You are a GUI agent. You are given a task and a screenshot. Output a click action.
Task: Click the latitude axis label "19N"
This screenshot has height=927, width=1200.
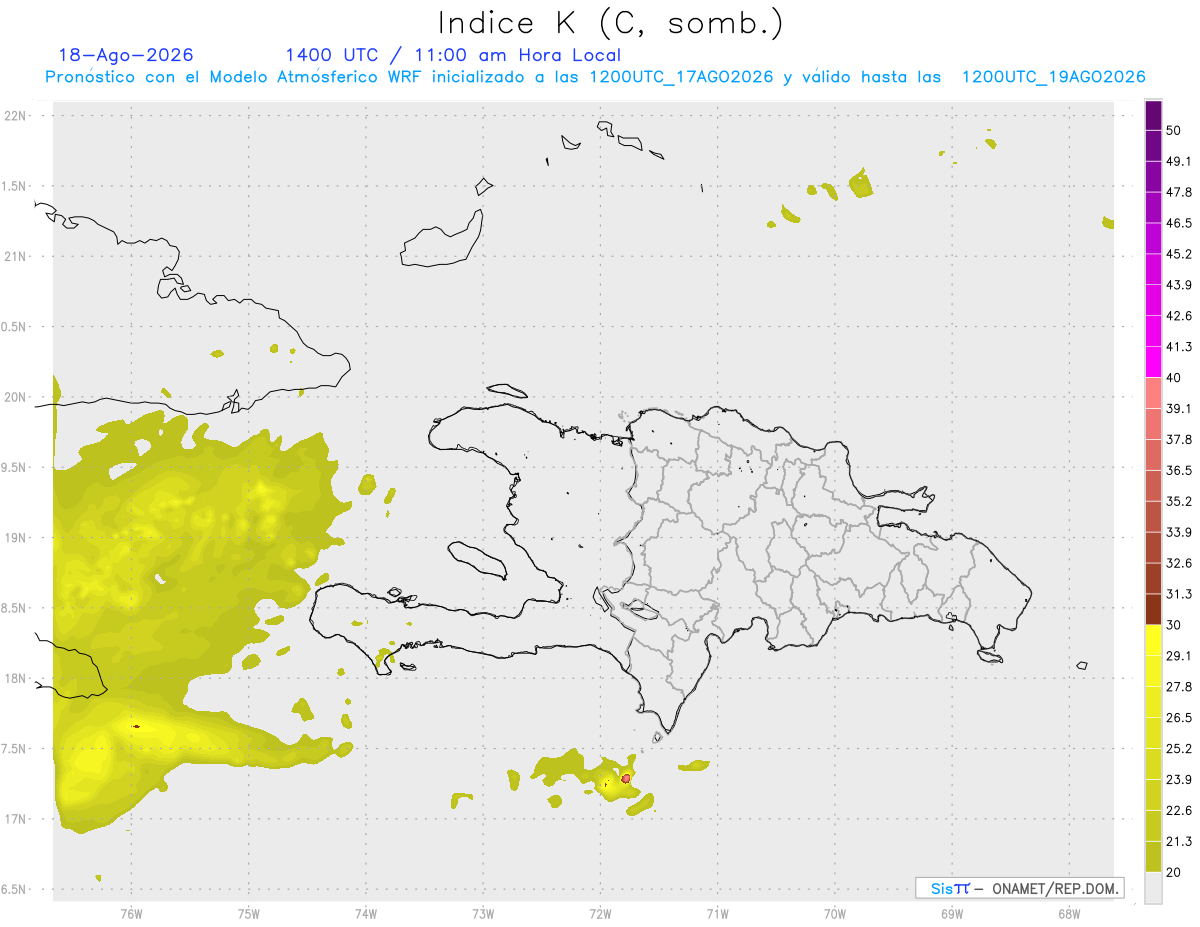coord(15,538)
